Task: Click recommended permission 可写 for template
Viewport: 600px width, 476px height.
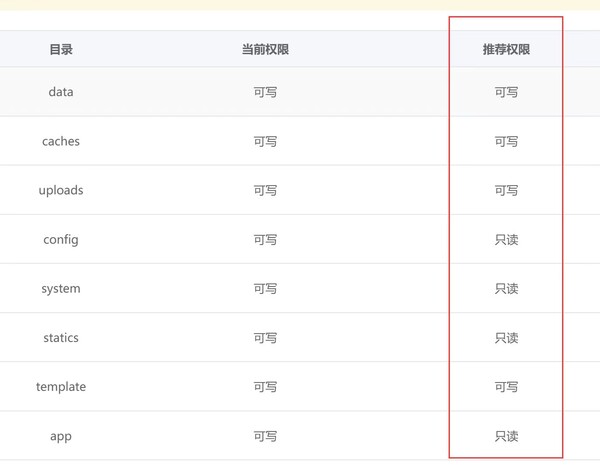Action: coord(506,386)
